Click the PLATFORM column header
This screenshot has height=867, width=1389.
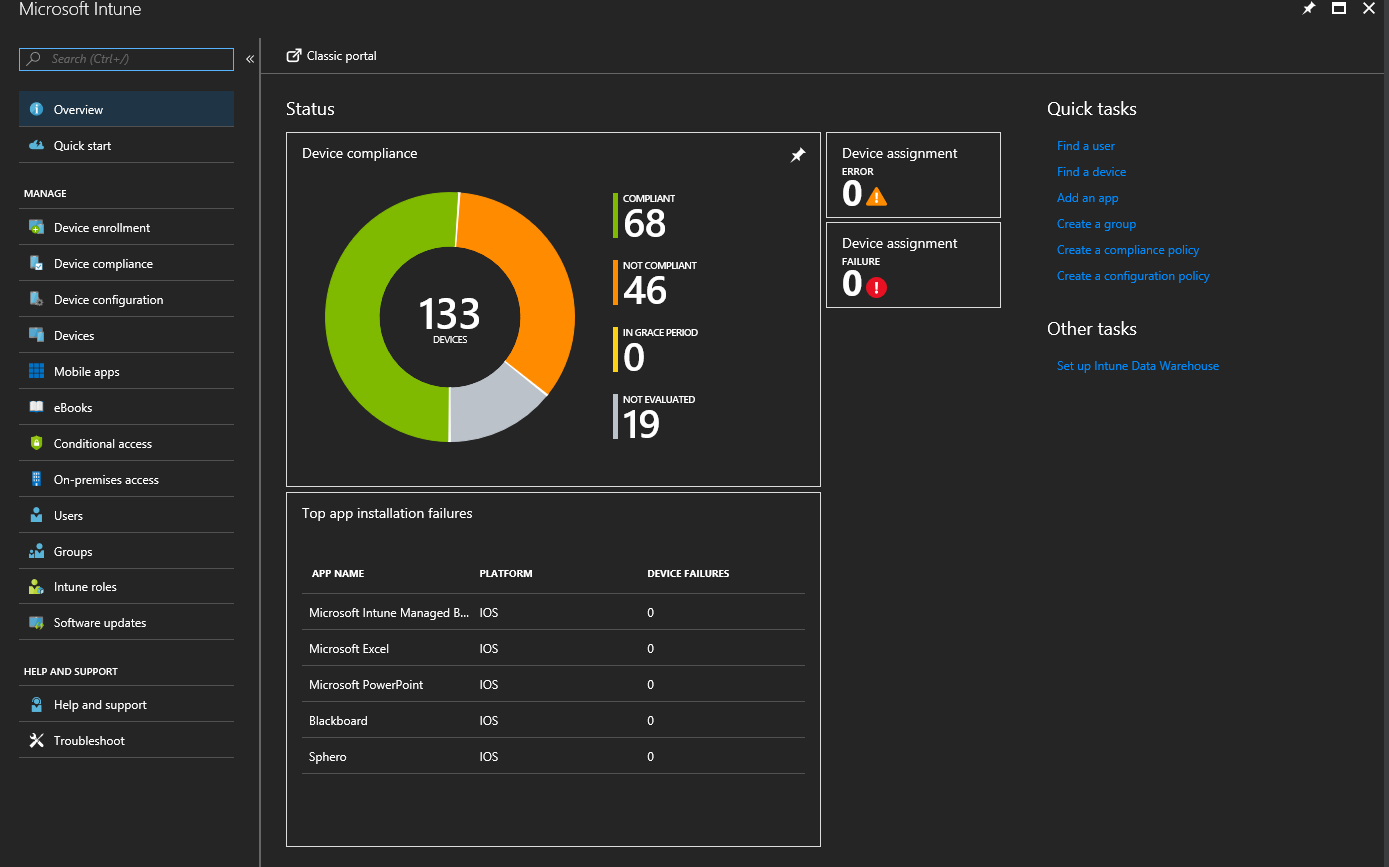506,574
